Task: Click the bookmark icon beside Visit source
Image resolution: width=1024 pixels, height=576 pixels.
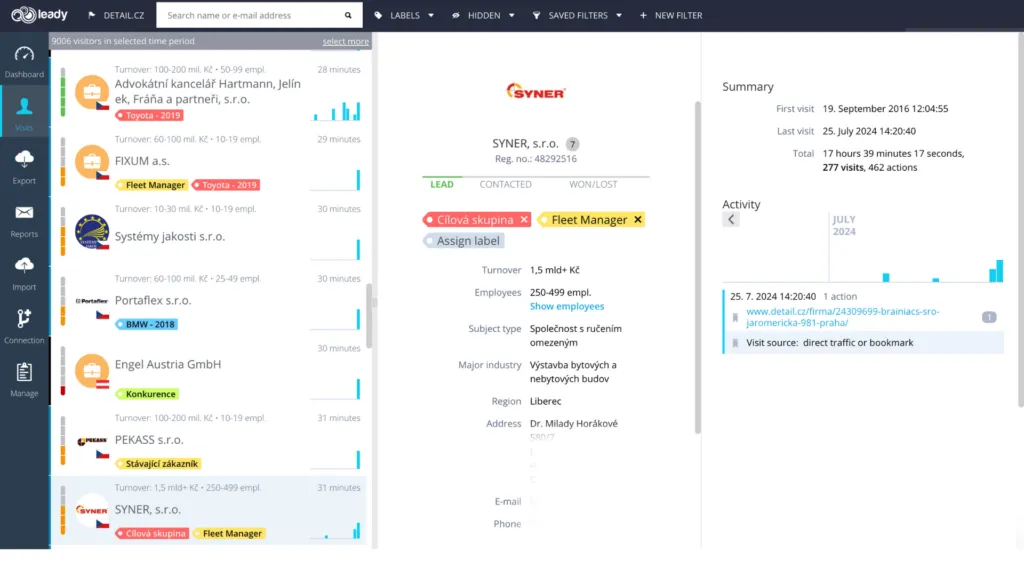Action: point(735,343)
